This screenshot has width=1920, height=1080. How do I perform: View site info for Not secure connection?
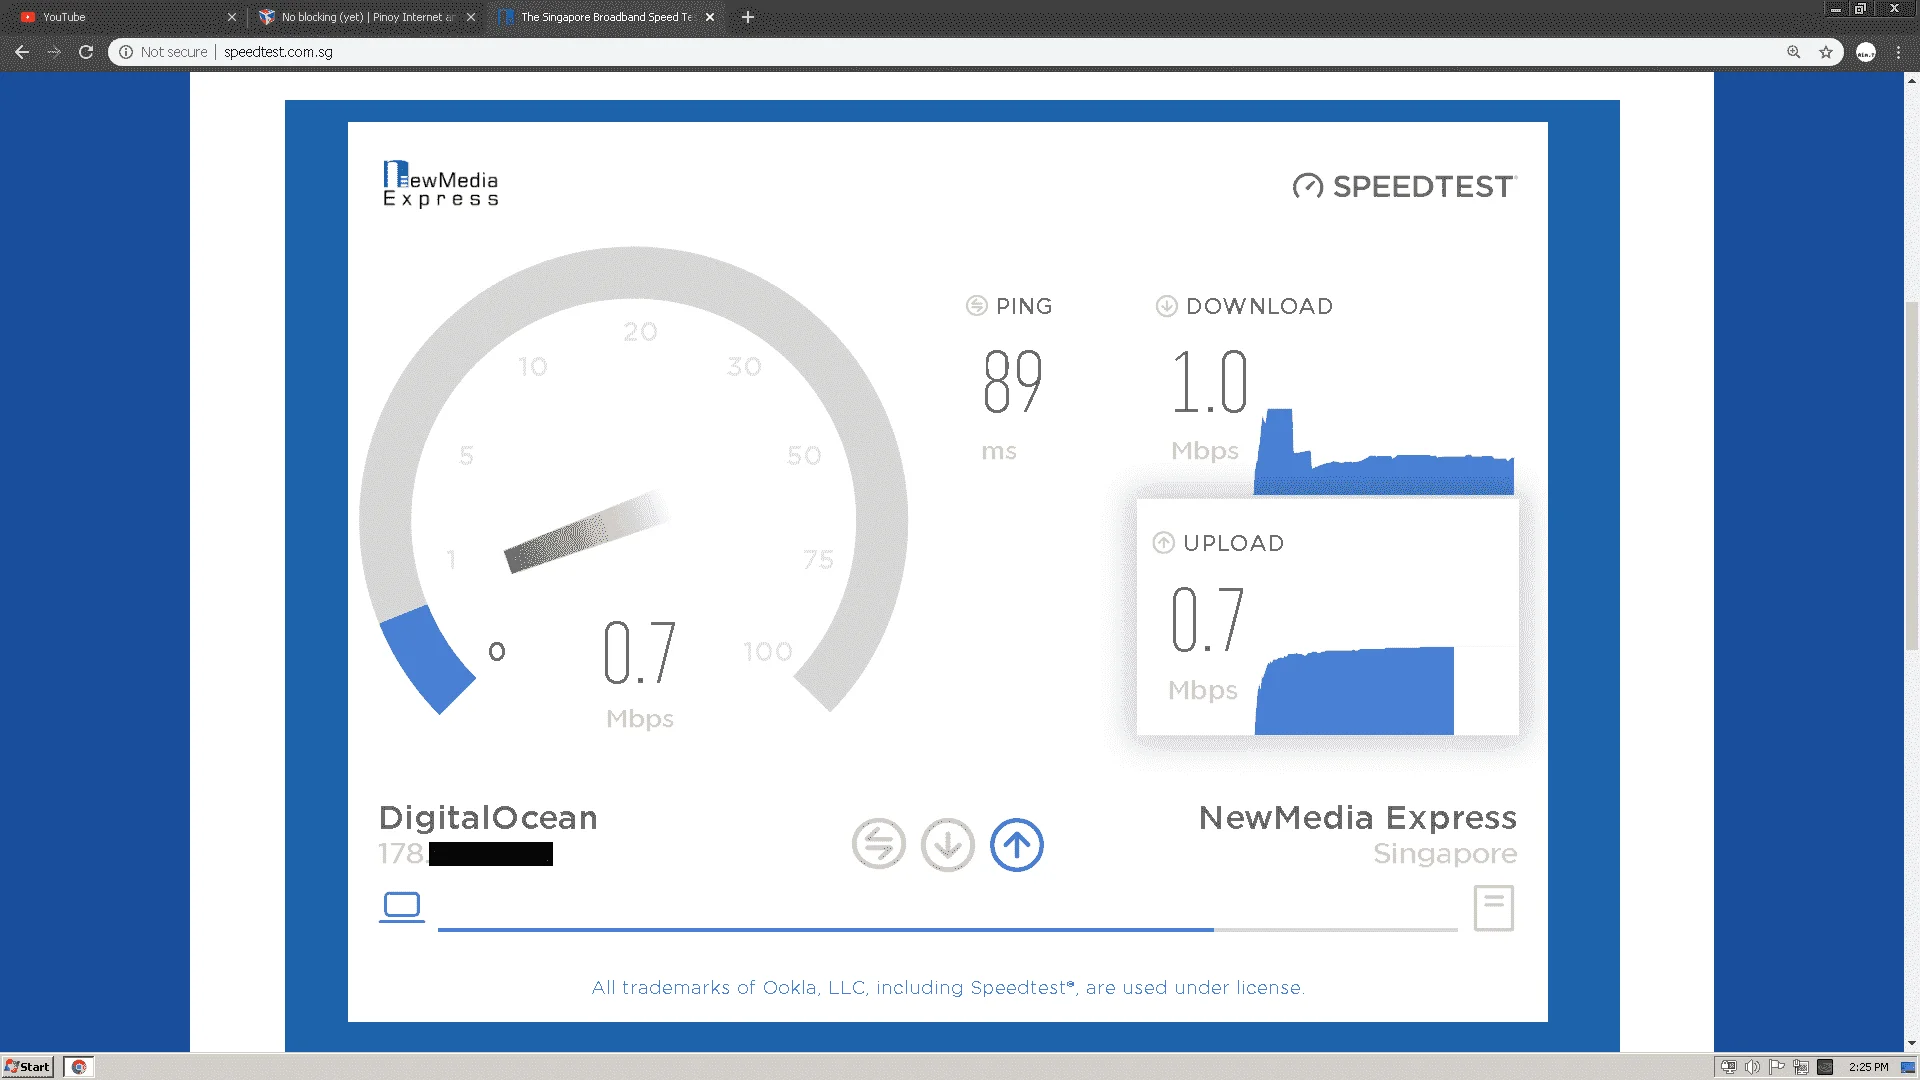[164, 52]
